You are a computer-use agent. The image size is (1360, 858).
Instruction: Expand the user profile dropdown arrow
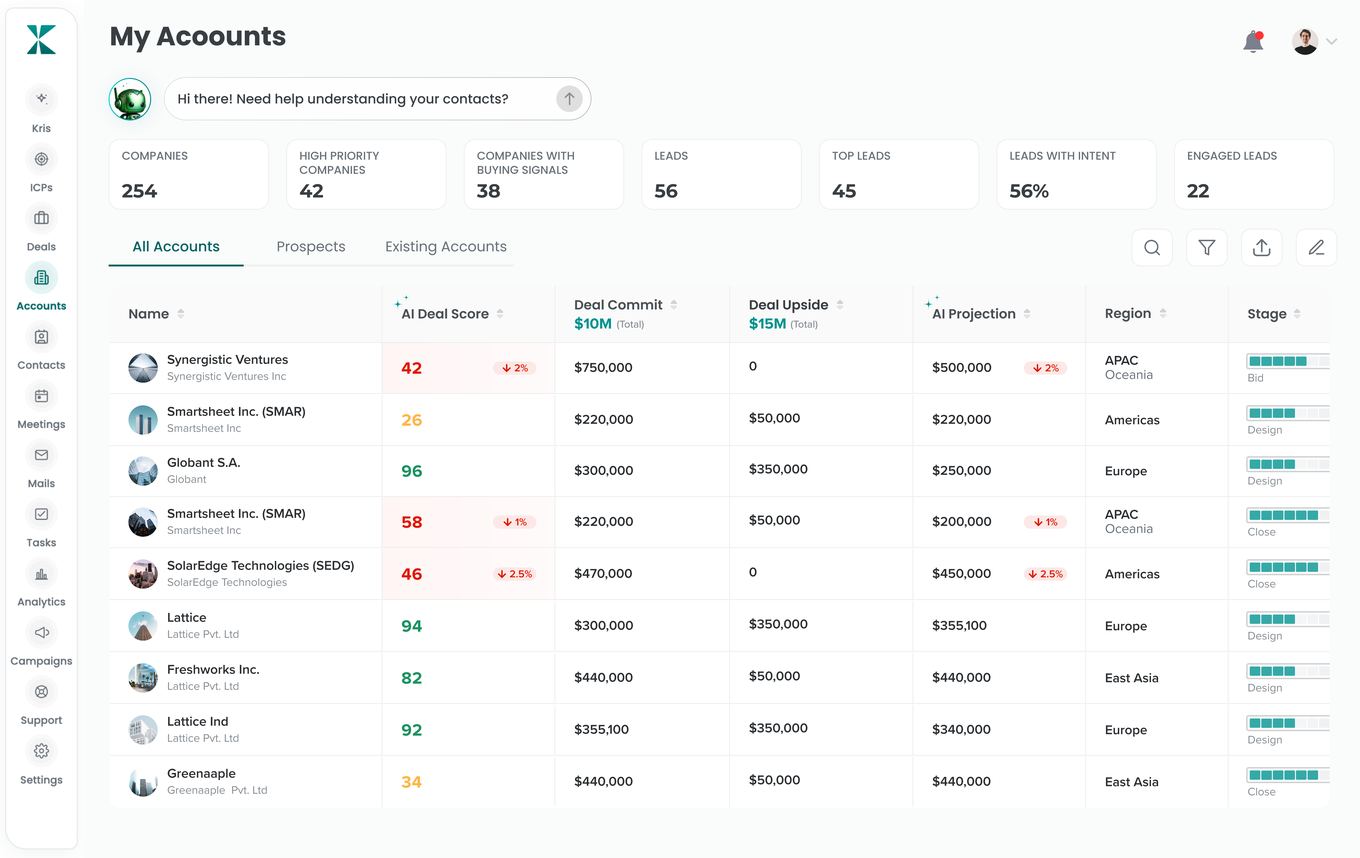[1332, 42]
